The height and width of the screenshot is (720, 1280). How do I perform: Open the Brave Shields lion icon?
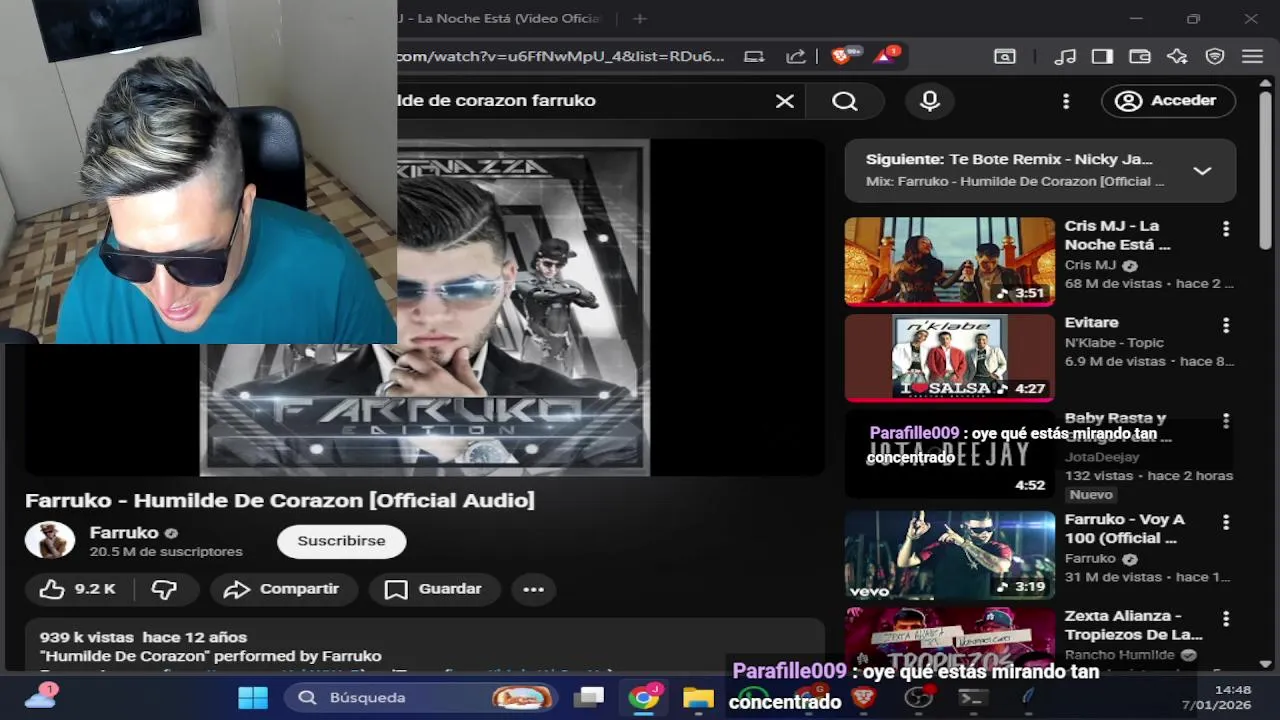pos(843,57)
